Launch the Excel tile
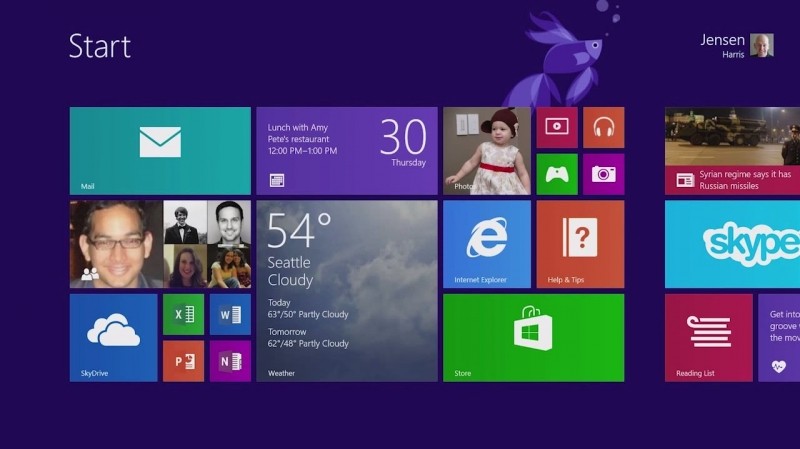800x449 pixels. point(184,314)
